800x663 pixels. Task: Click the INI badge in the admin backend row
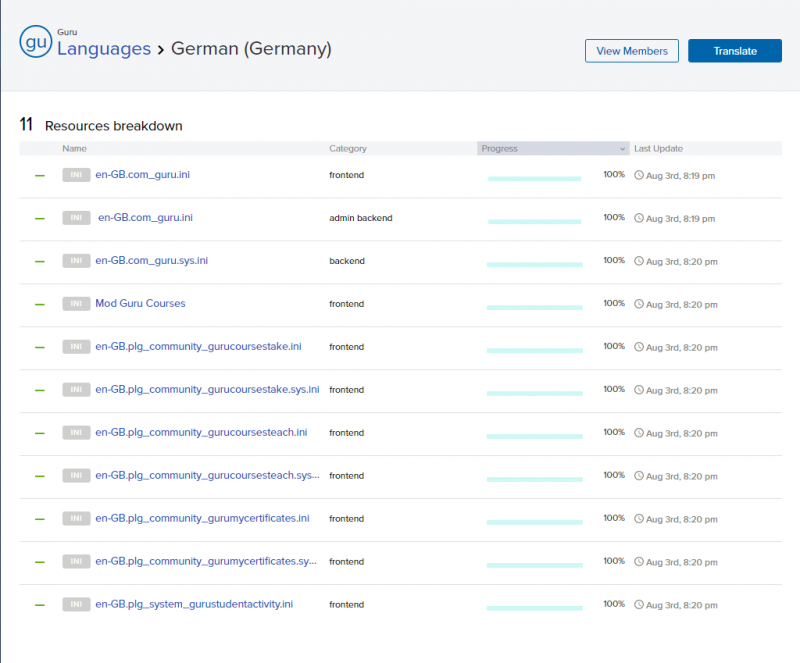point(77,218)
